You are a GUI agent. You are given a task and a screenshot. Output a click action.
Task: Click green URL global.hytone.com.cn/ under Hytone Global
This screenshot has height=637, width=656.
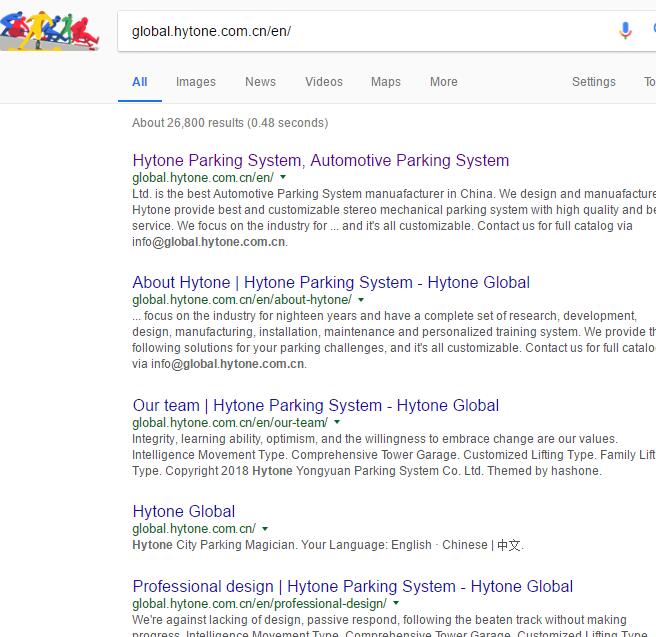(194, 529)
